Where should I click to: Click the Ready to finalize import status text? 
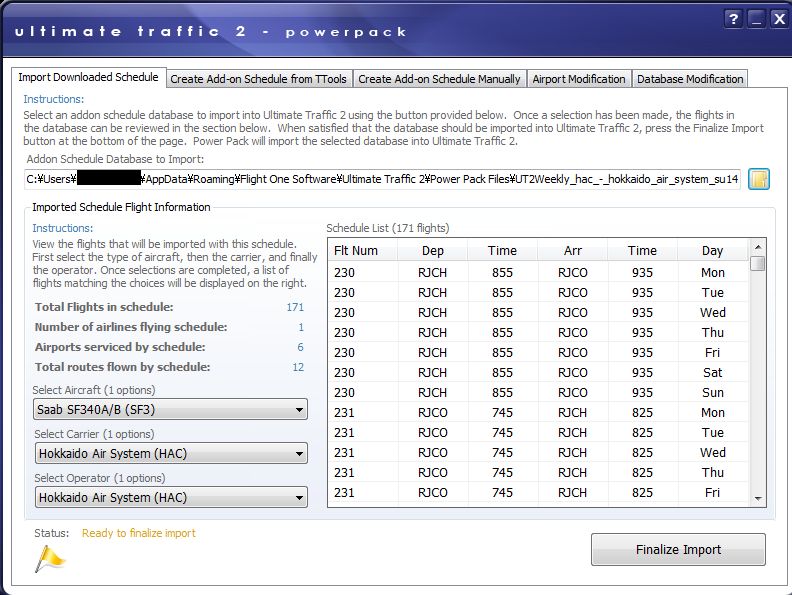pyautogui.click(x=138, y=533)
